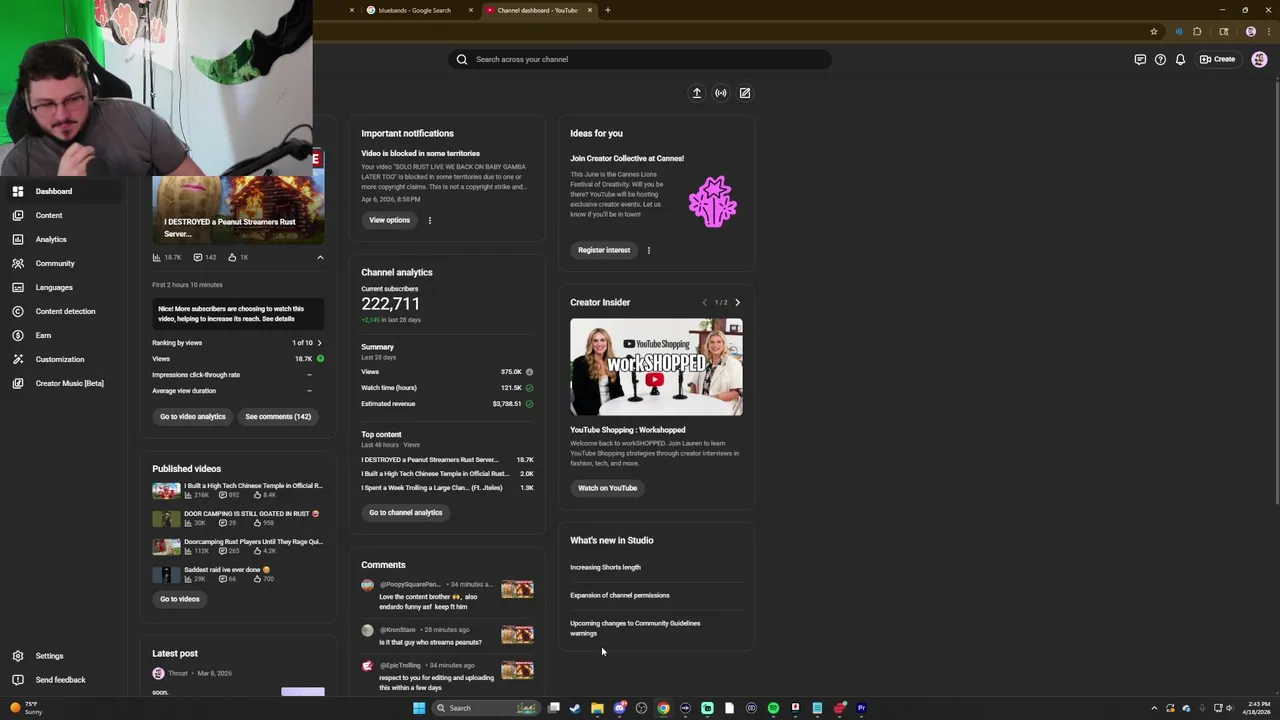Click the Creator Music [Beta] sidebar icon
Screen dimensions: 1280x720
pos(18,383)
